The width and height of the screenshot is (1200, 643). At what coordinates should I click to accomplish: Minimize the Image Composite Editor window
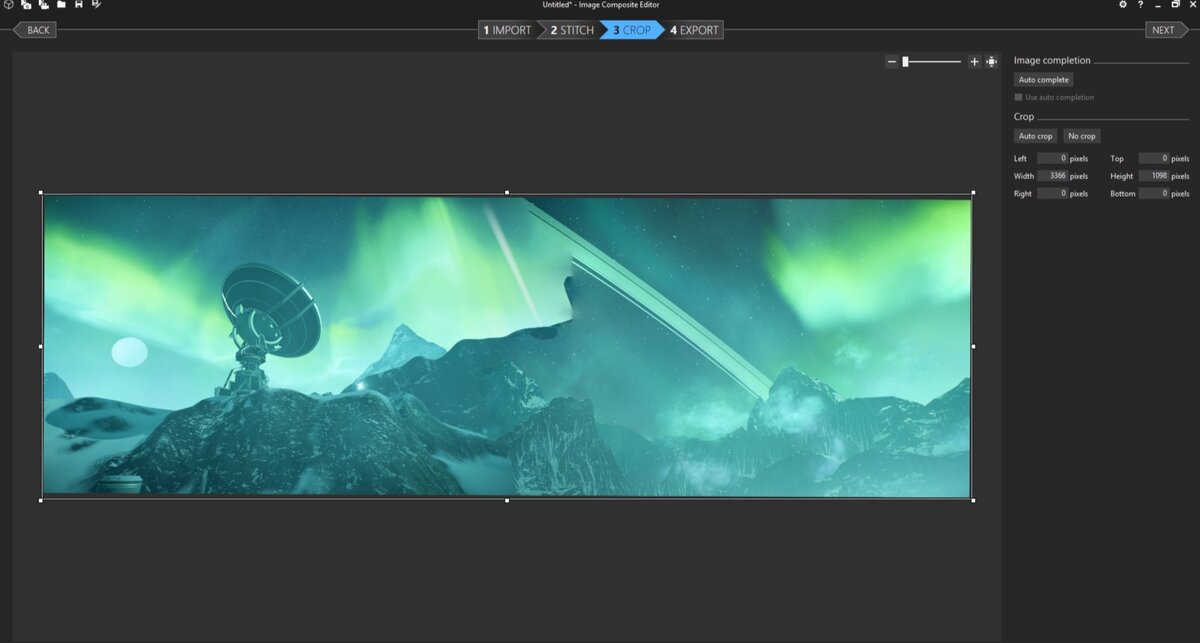[x=1158, y=5]
